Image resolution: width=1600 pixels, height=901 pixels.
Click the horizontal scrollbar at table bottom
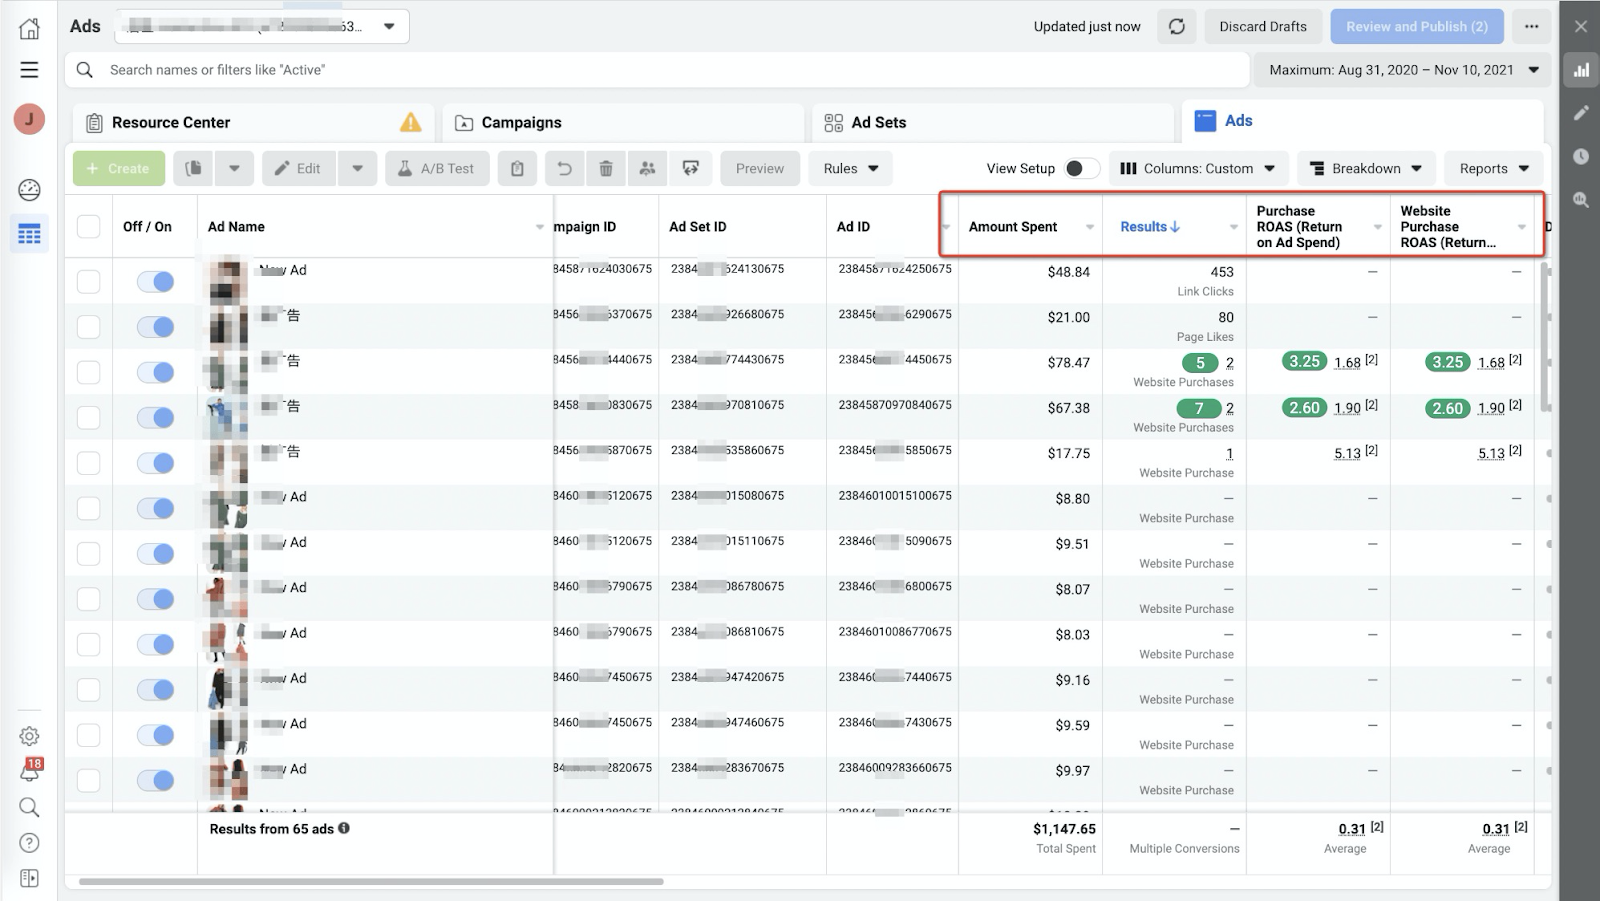click(370, 882)
